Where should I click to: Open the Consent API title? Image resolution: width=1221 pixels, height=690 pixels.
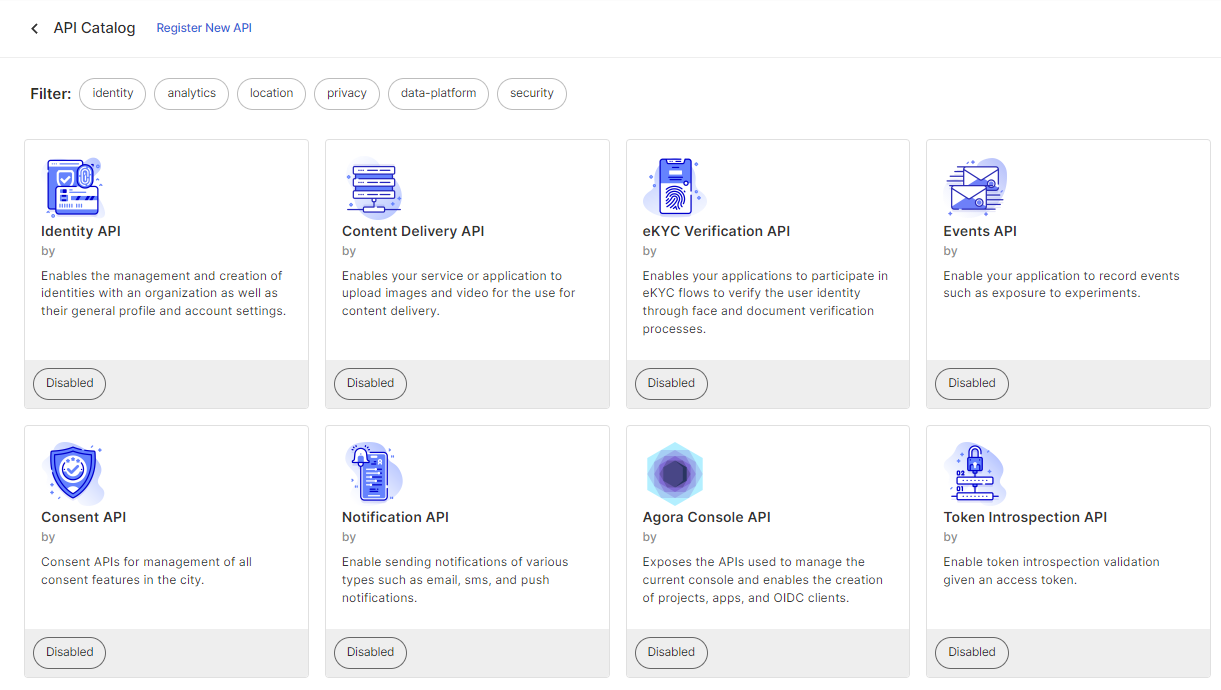click(83, 517)
